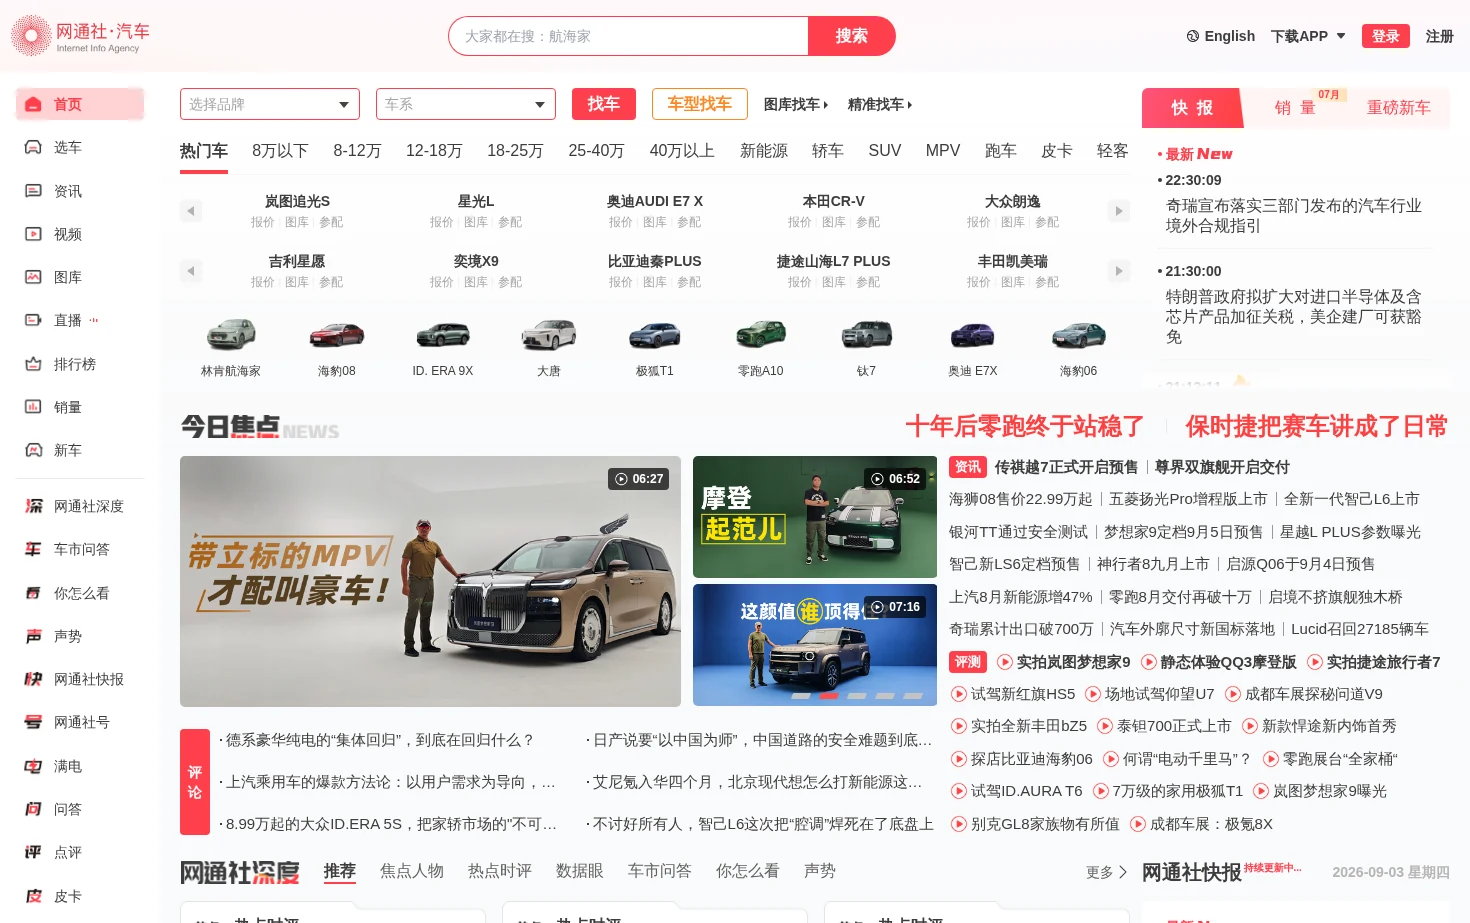The image size is (1470, 923).
Task: Click the globe icon beside English
Action: 1192,36
